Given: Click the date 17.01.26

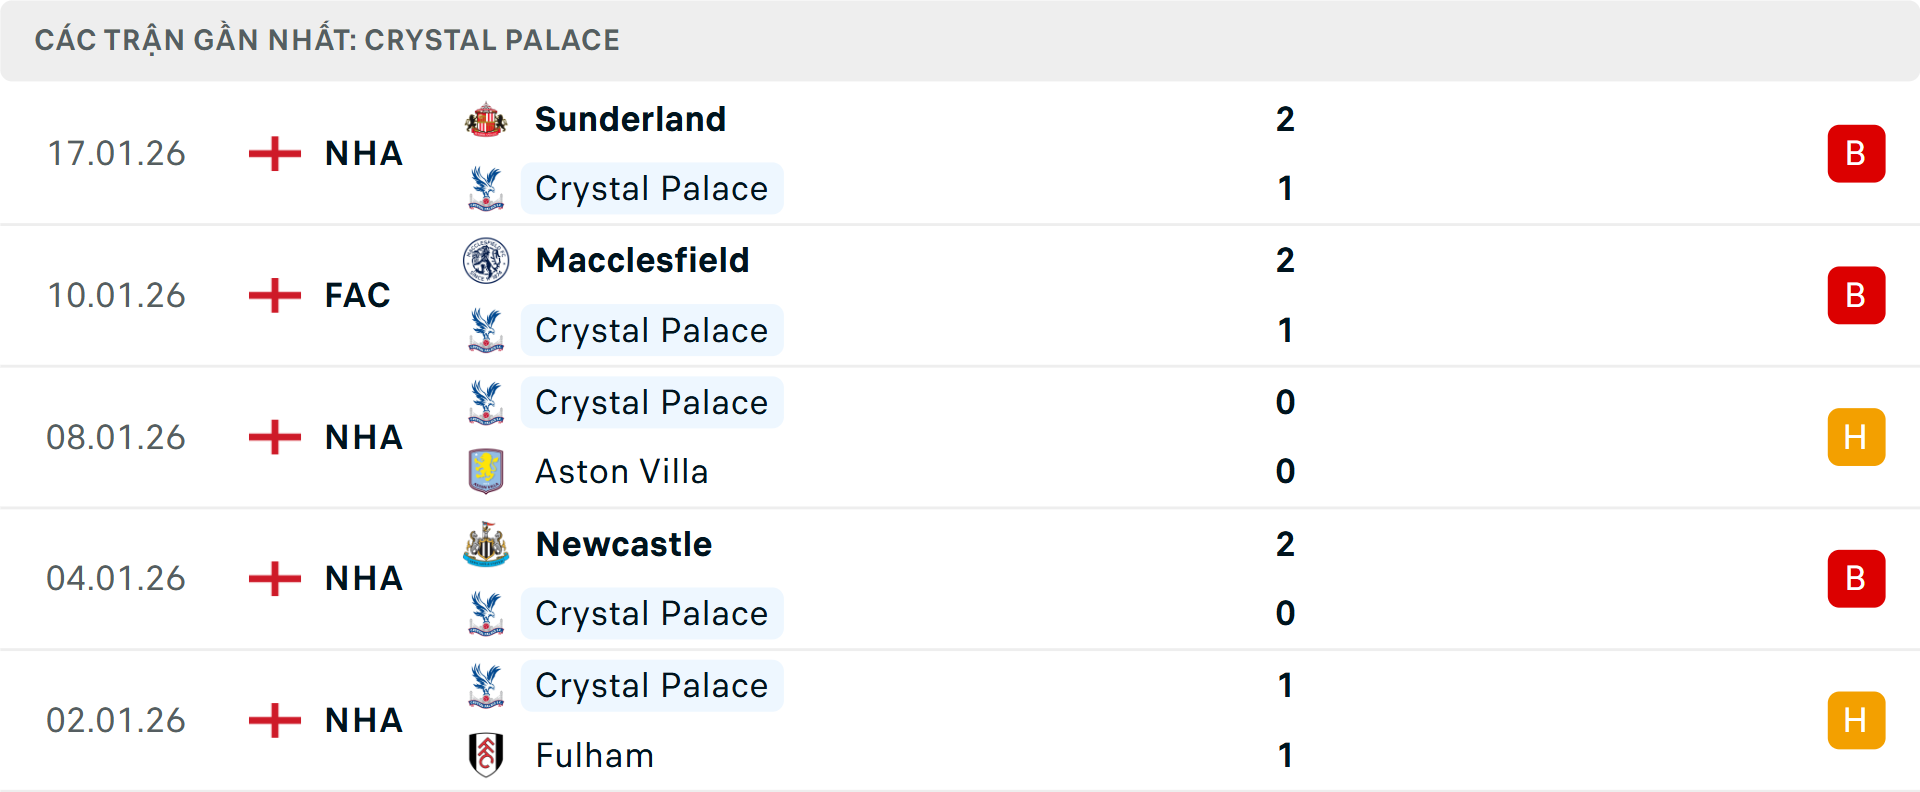Looking at the screenshot, I should 116,153.
